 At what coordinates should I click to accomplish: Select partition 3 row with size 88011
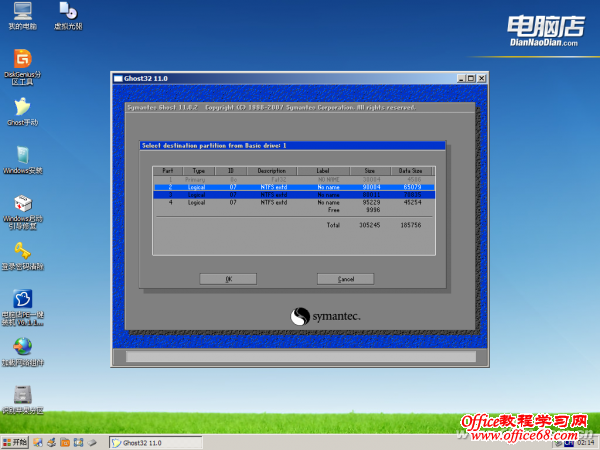click(x=294, y=195)
